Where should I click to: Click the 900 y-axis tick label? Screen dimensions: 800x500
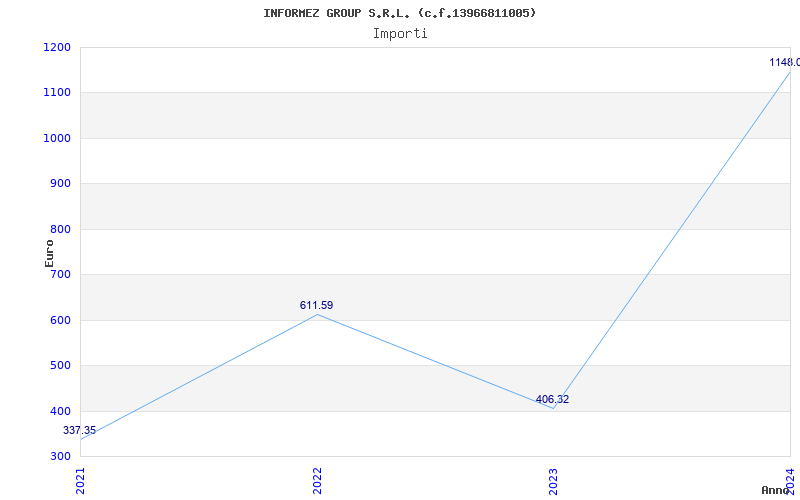click(x=60, y=184)
